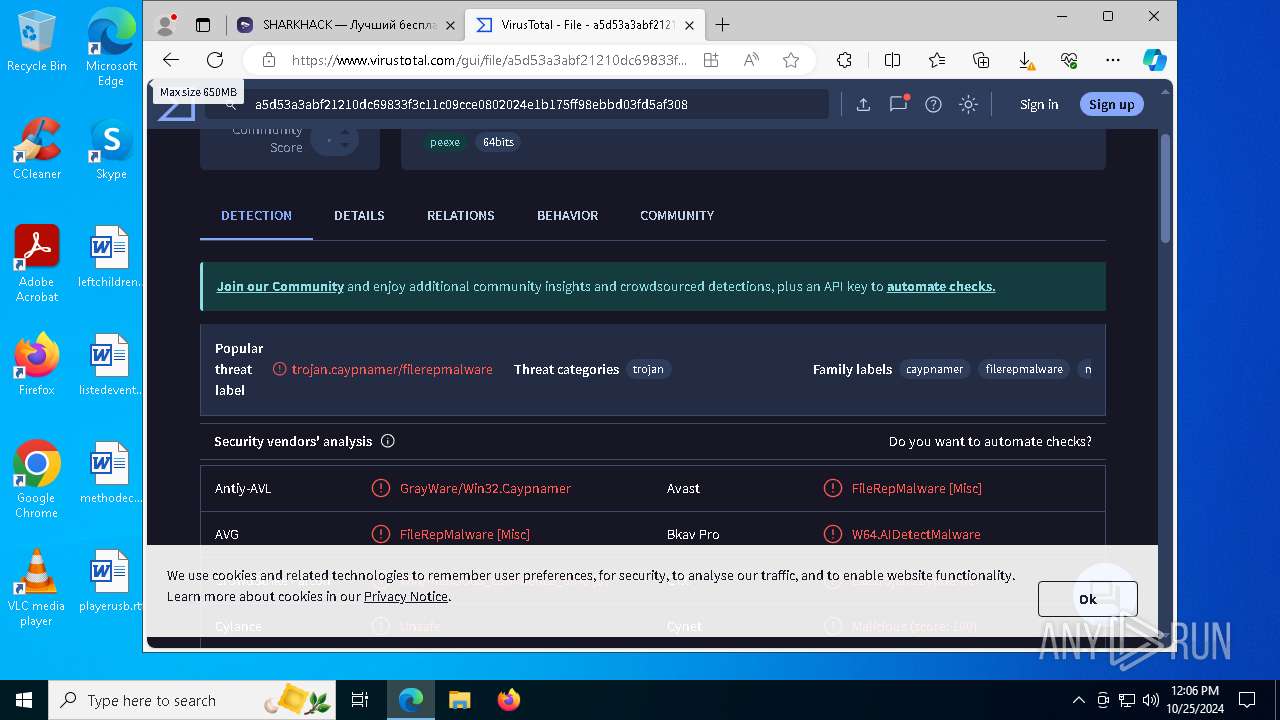Open Task View on the taskbar

coord(360,700)
